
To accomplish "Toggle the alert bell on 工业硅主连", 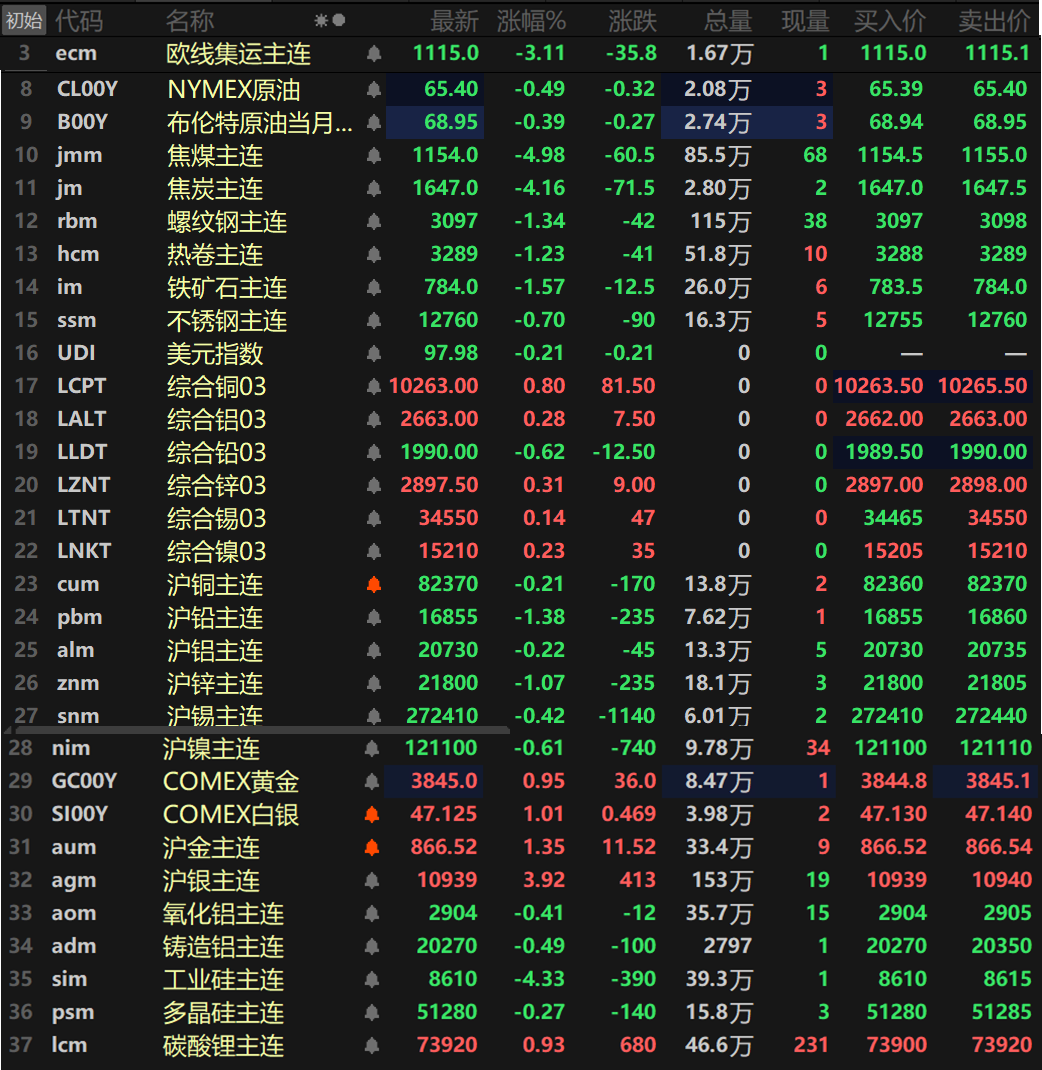I will coord(373,979).
